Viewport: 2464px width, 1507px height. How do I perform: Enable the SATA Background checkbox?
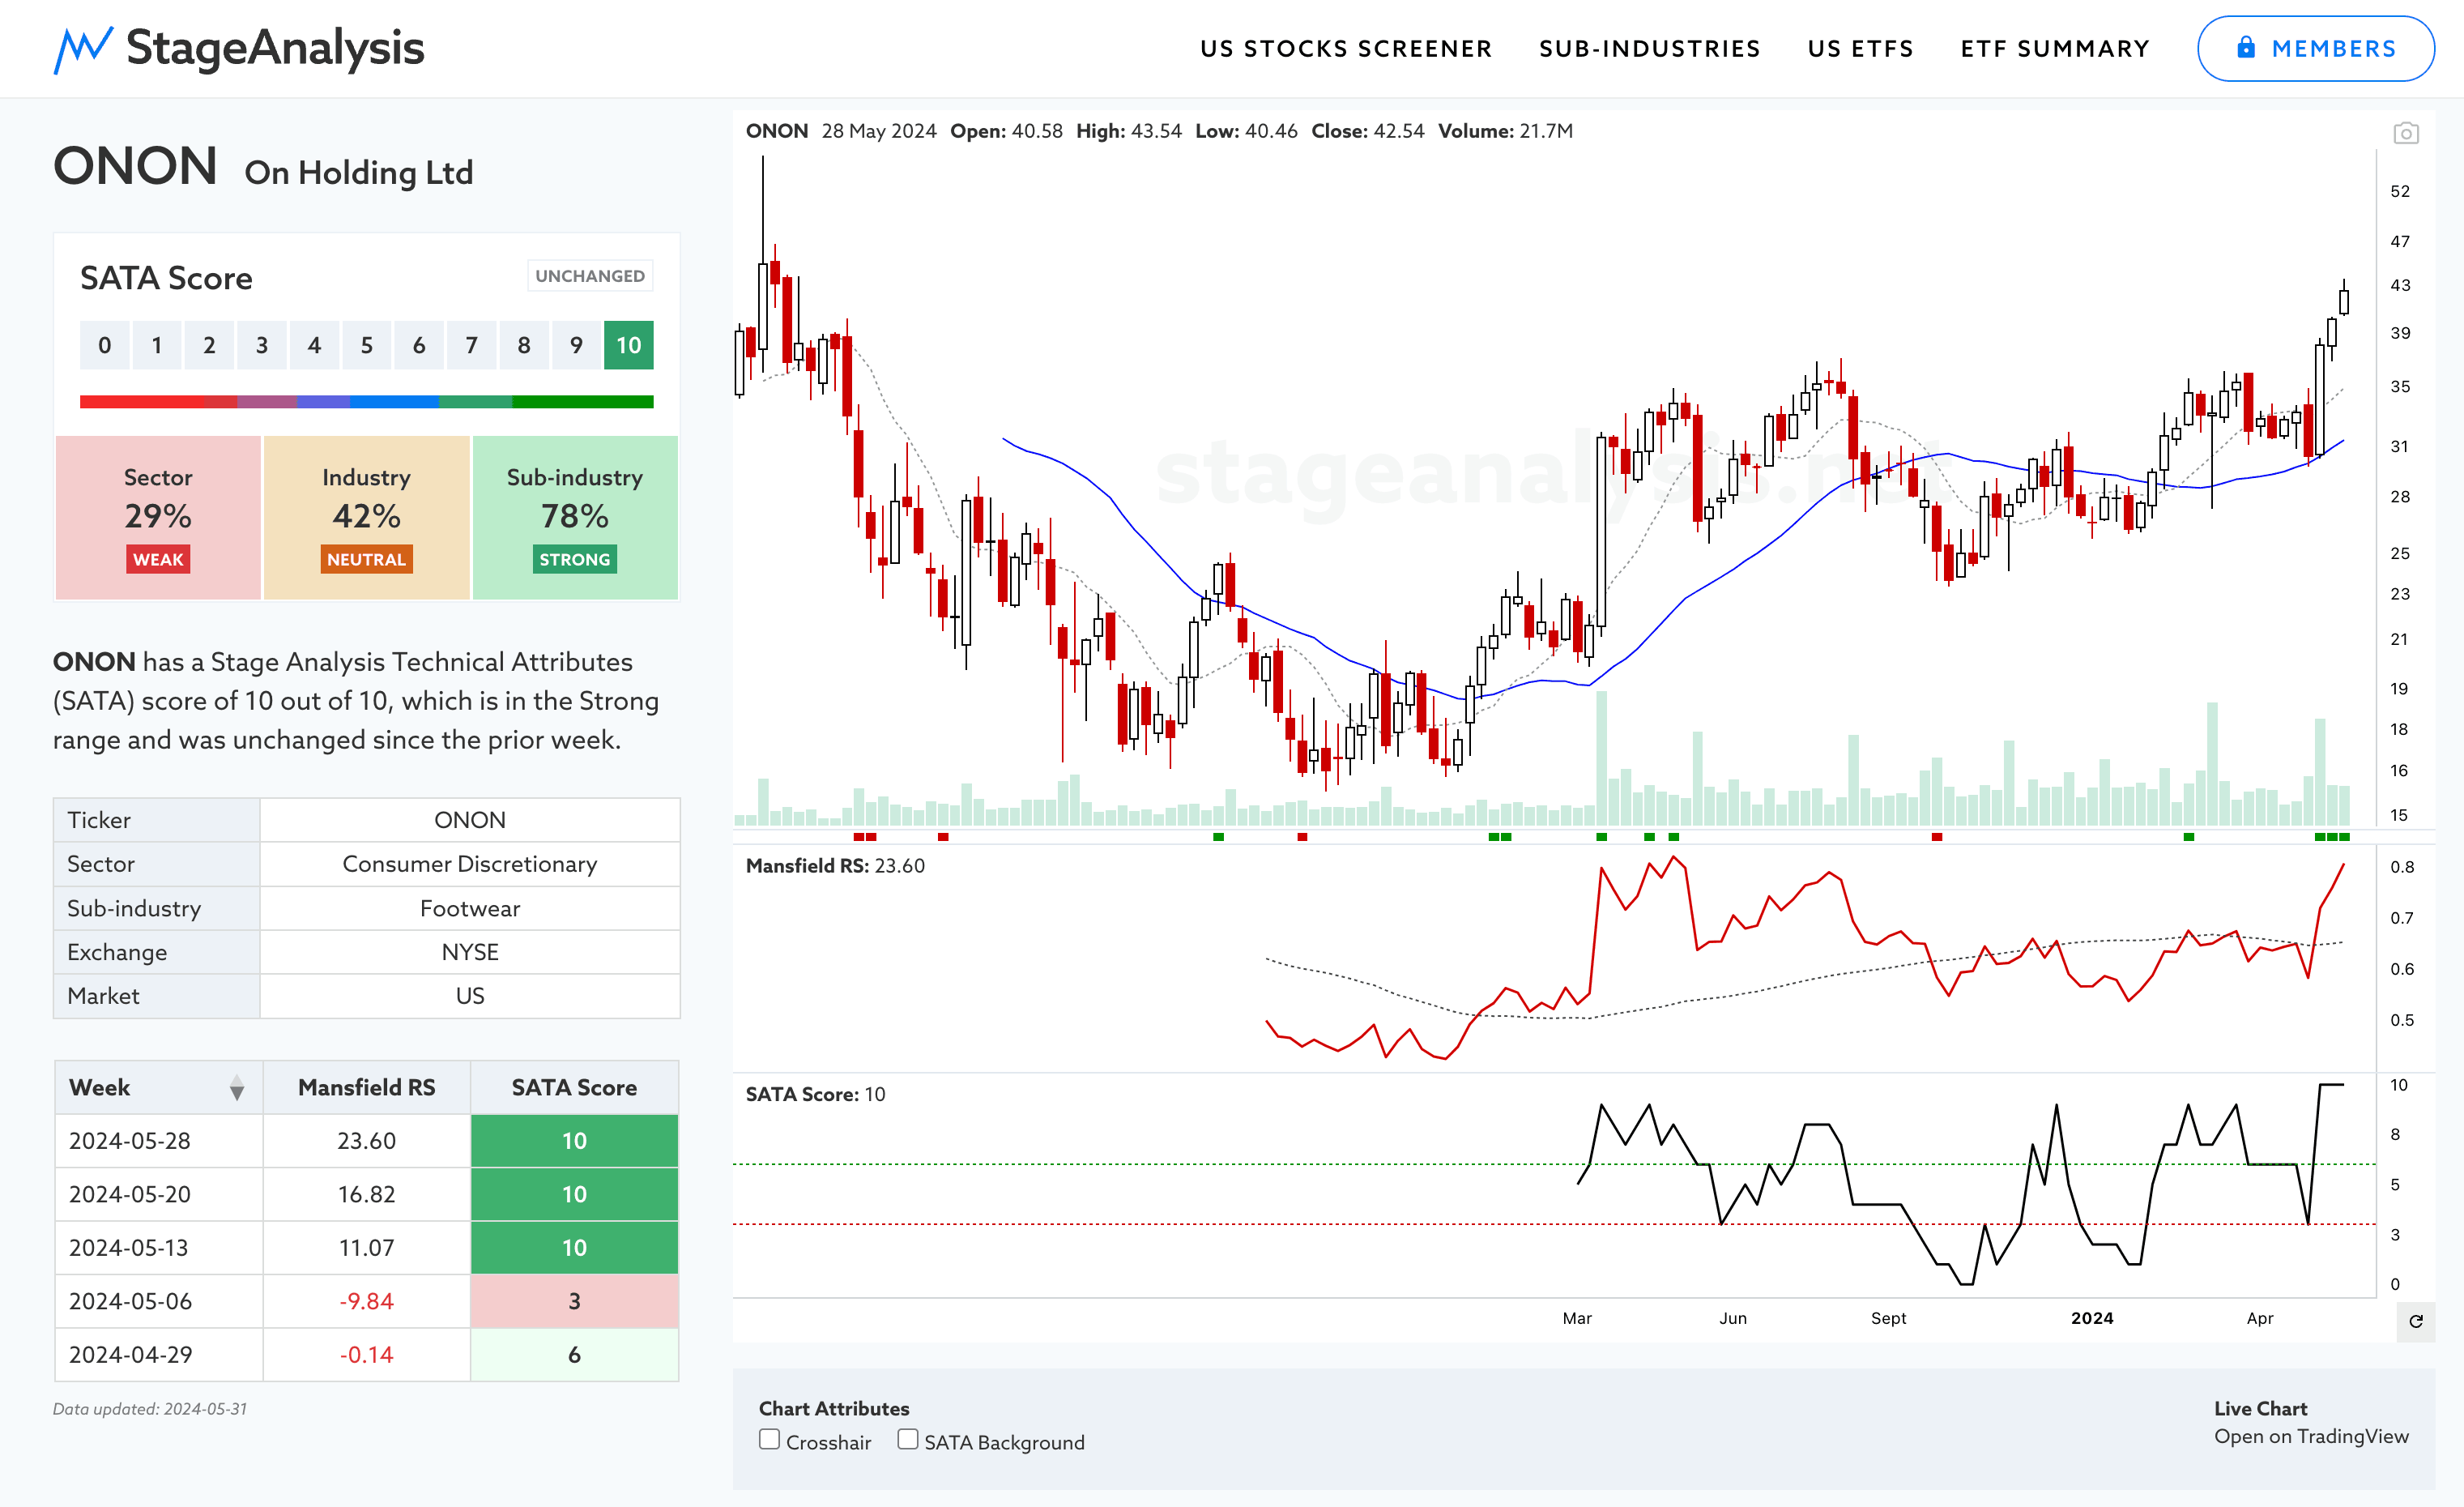(x=907, y=1440)
